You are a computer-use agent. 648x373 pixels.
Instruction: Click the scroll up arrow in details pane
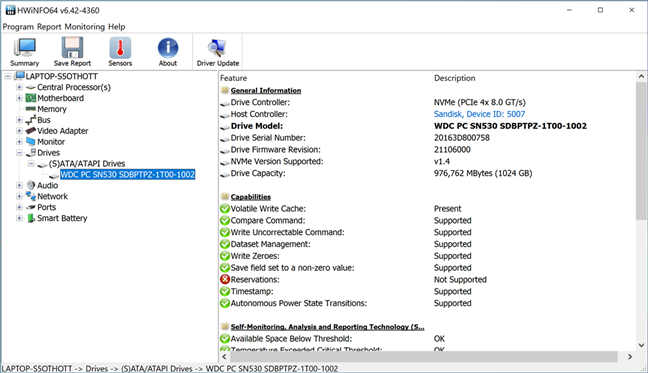click(x=641, y=76)
